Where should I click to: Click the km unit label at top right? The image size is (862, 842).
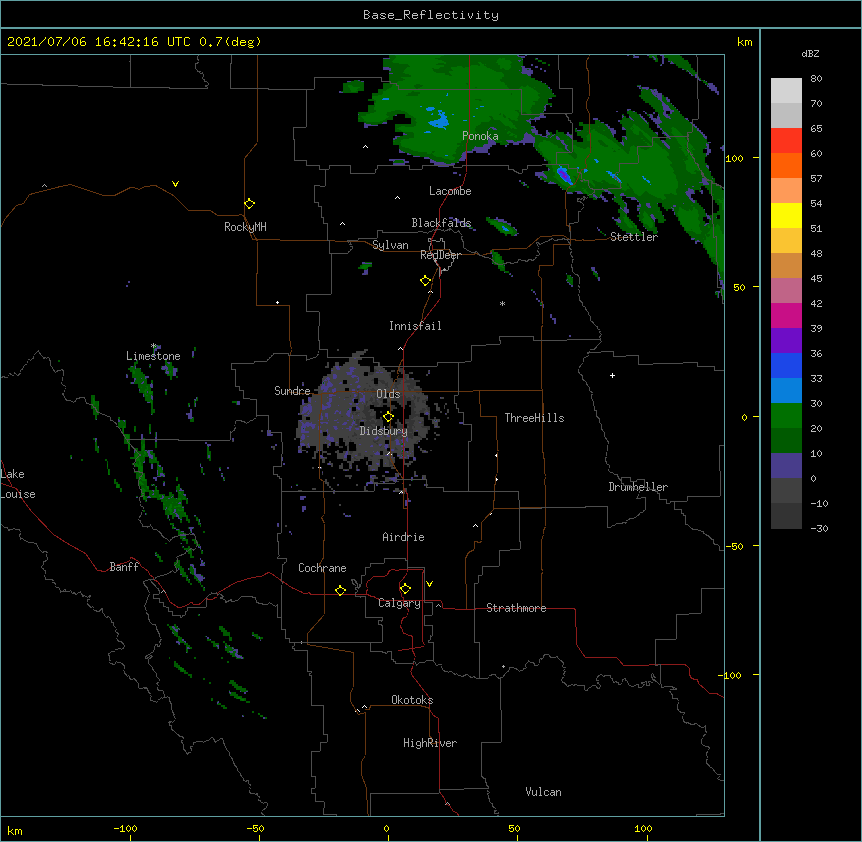click(x=744, y=42)
